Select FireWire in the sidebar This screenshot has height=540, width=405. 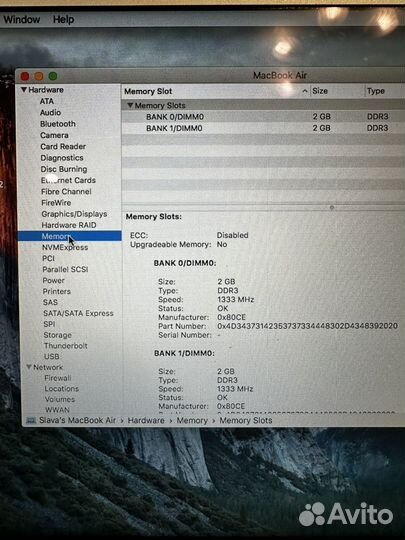pos(56,202)
